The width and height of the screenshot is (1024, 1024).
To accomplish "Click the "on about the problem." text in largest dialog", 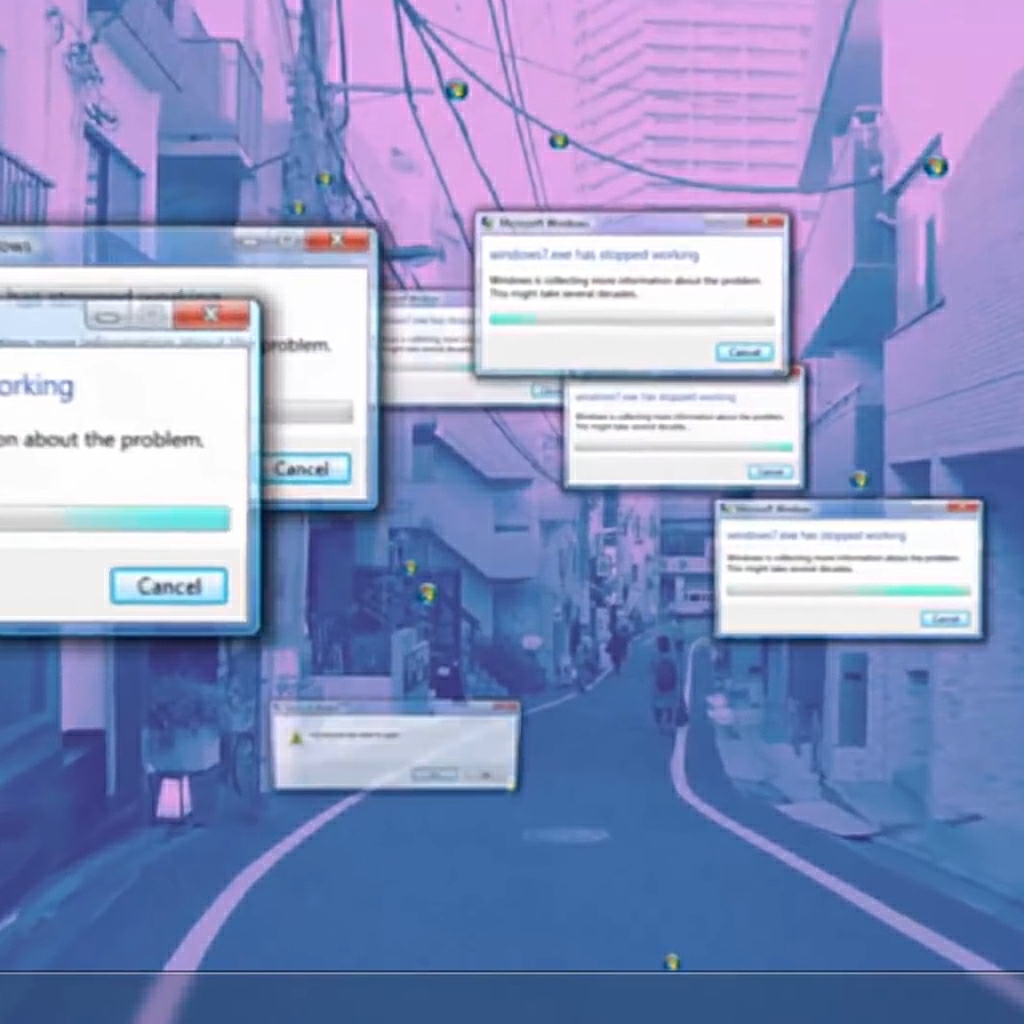I will 101,440.
